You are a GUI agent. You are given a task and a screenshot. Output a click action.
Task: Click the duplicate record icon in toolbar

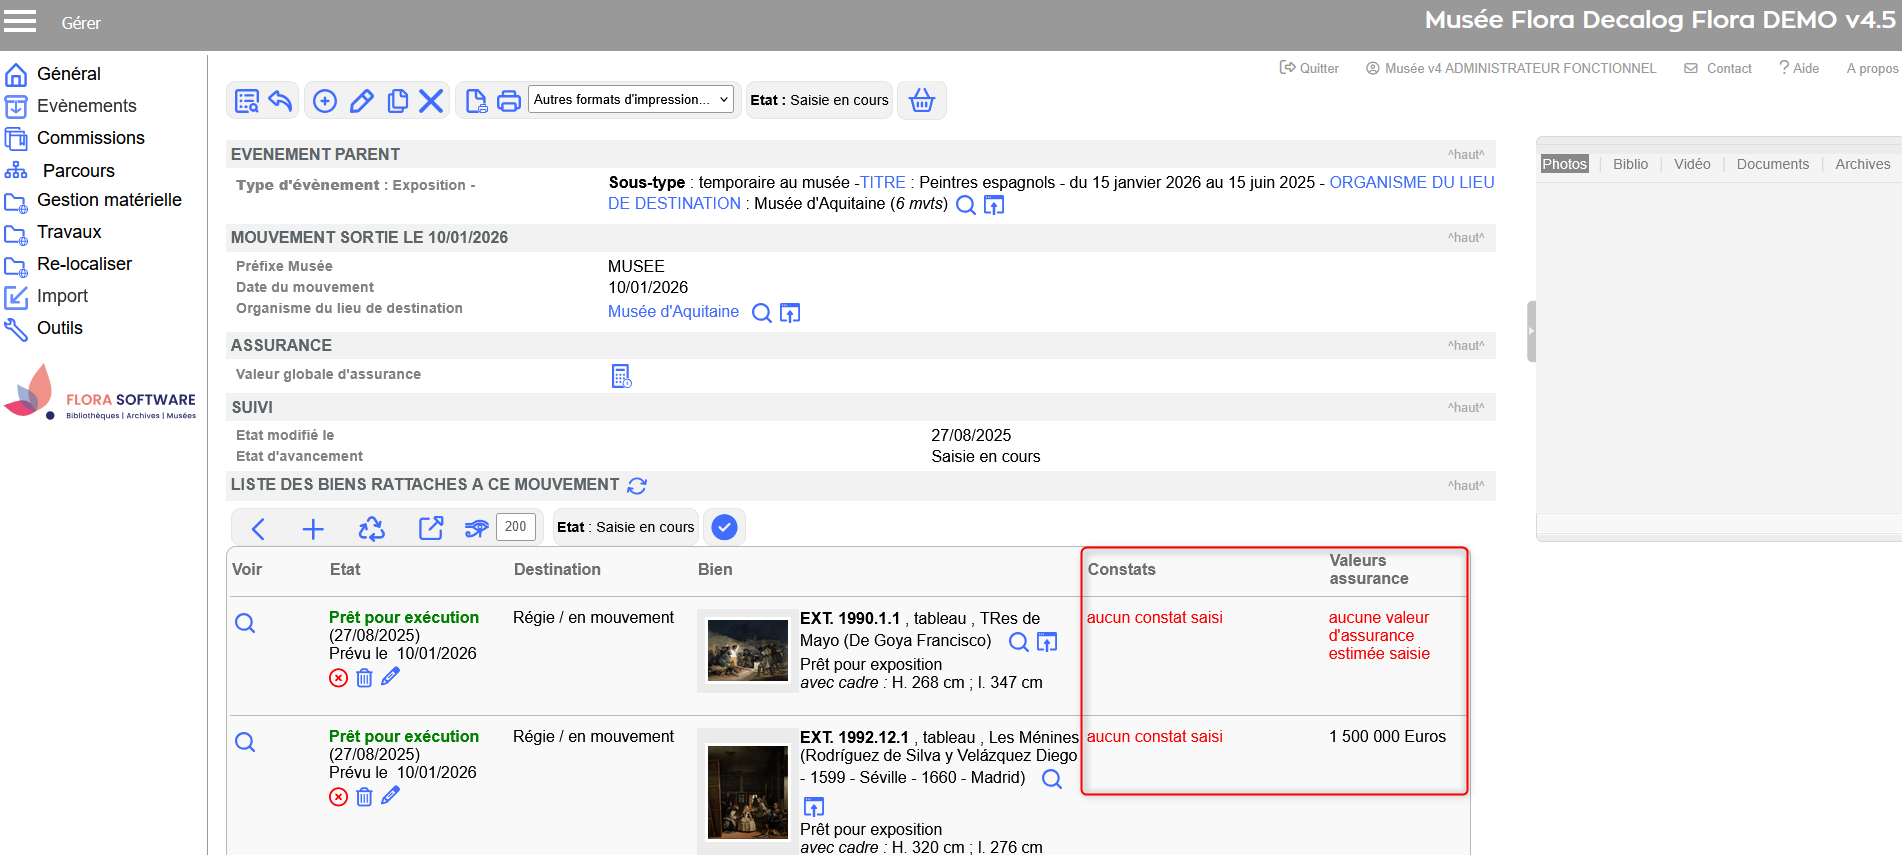(397, 101)
